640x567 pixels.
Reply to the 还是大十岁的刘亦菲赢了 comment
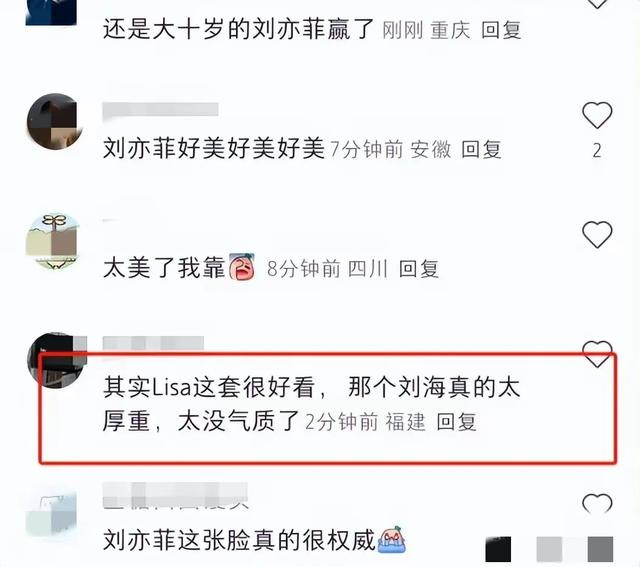click(501, 30)
